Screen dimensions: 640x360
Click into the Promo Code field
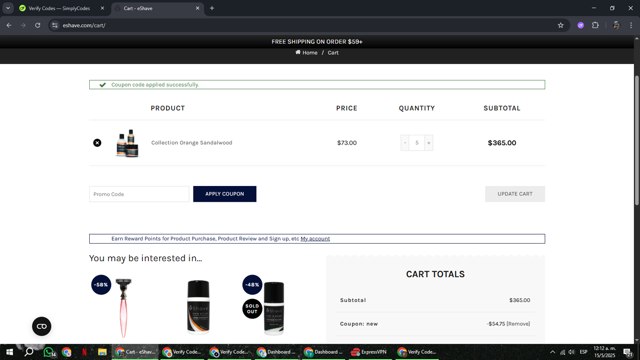[x=139, y=194]
